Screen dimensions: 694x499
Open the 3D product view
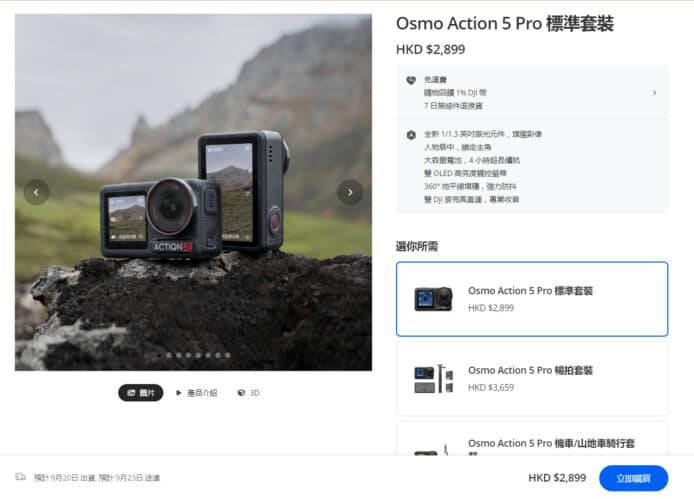[249, 393]
